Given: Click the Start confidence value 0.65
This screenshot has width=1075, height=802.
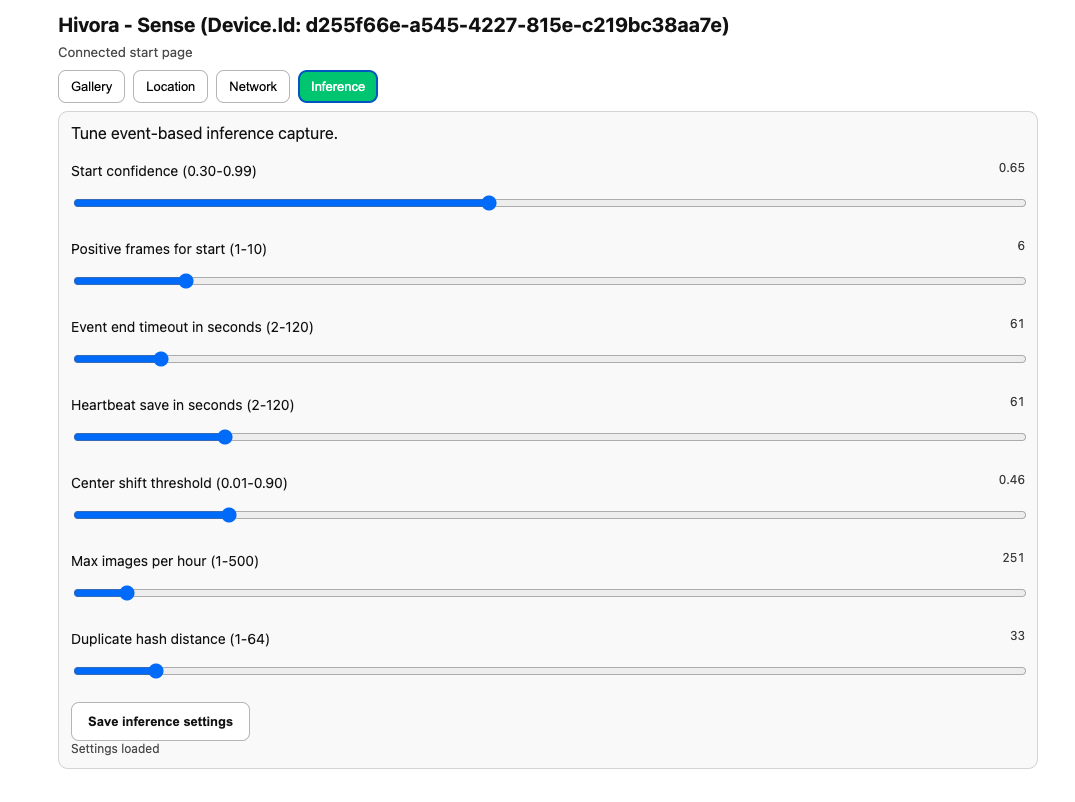Looking at the screenshot, I should (x=1011, y=168).
